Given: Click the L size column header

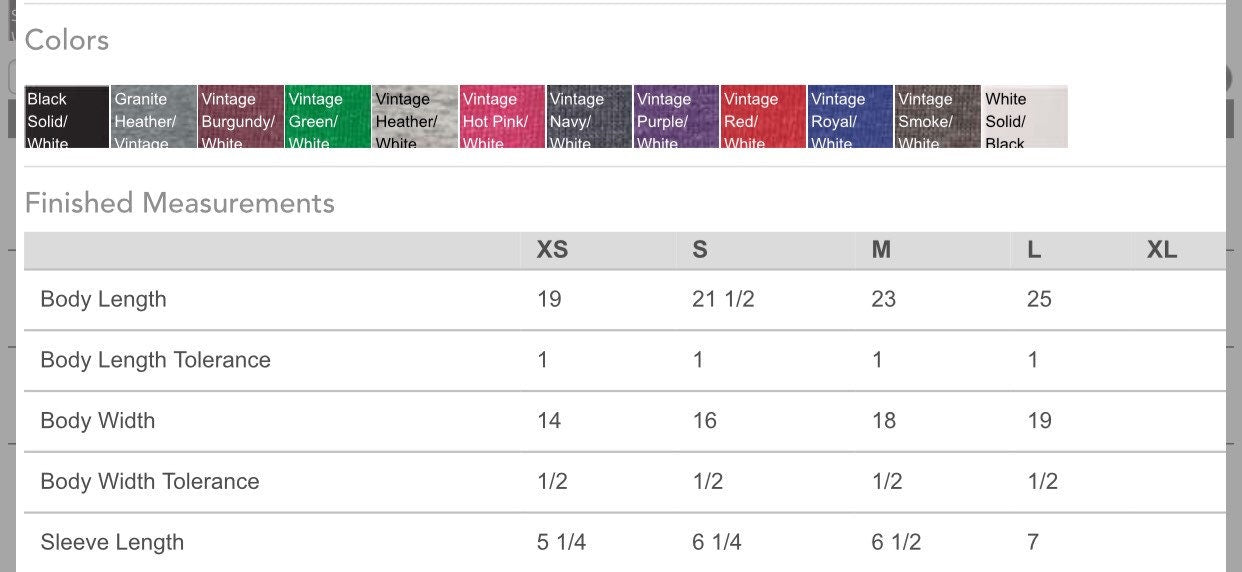Looking at the screenshot, I should click(1034, 250).
